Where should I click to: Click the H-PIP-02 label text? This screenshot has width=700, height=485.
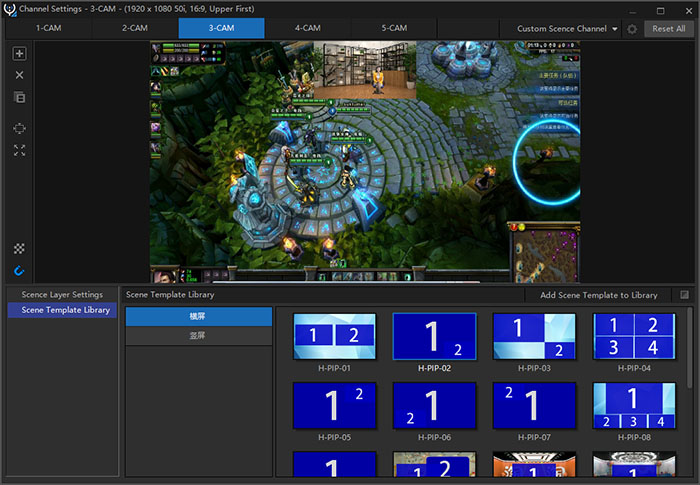coord(434,368)
